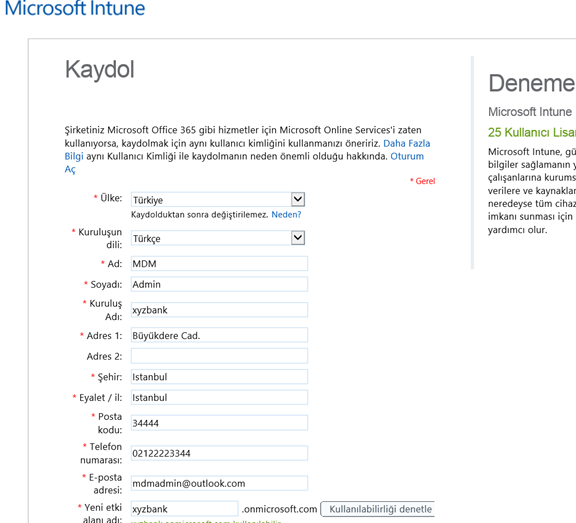
Task: Open the Kuruluşun dili language dropdown arrow
Action: (x=298, y=238)
